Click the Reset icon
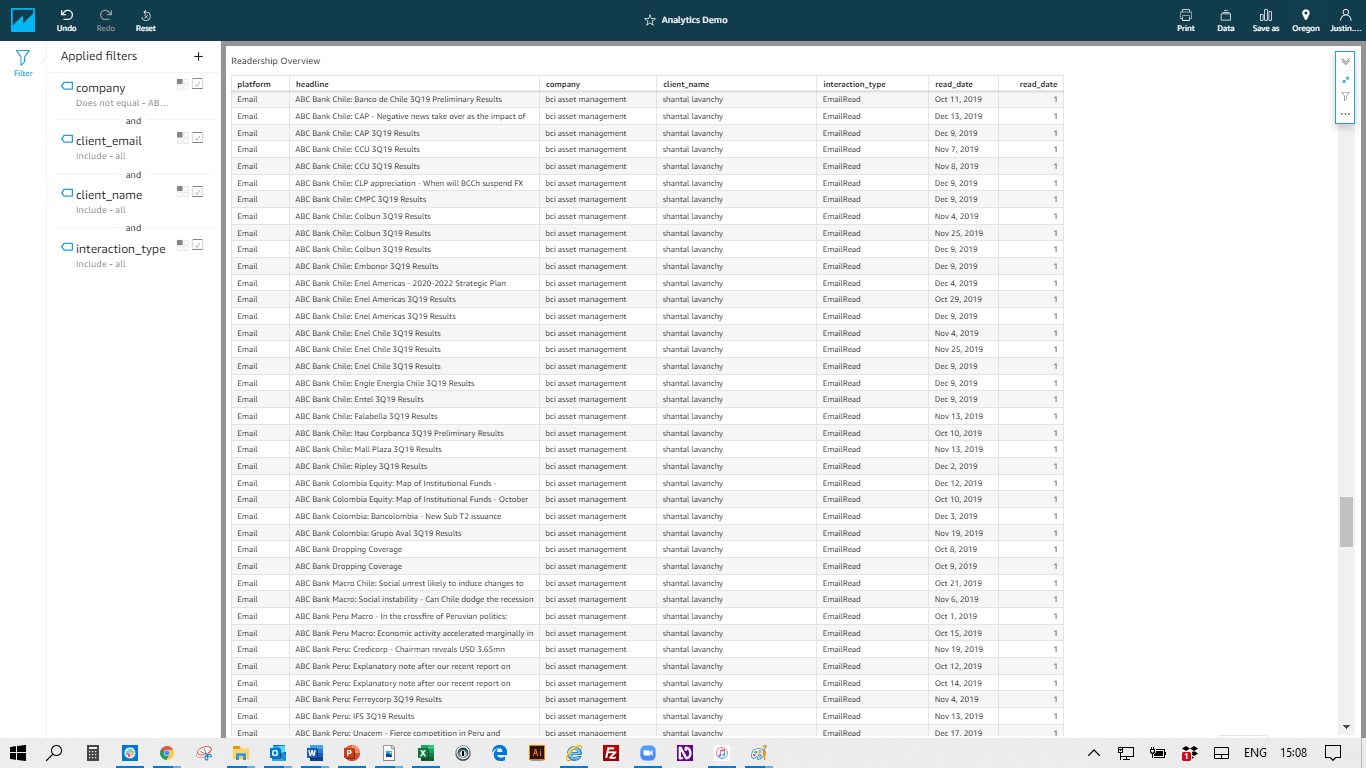Viewport: 1366px width, 768px height. click(x=146, y=16)
